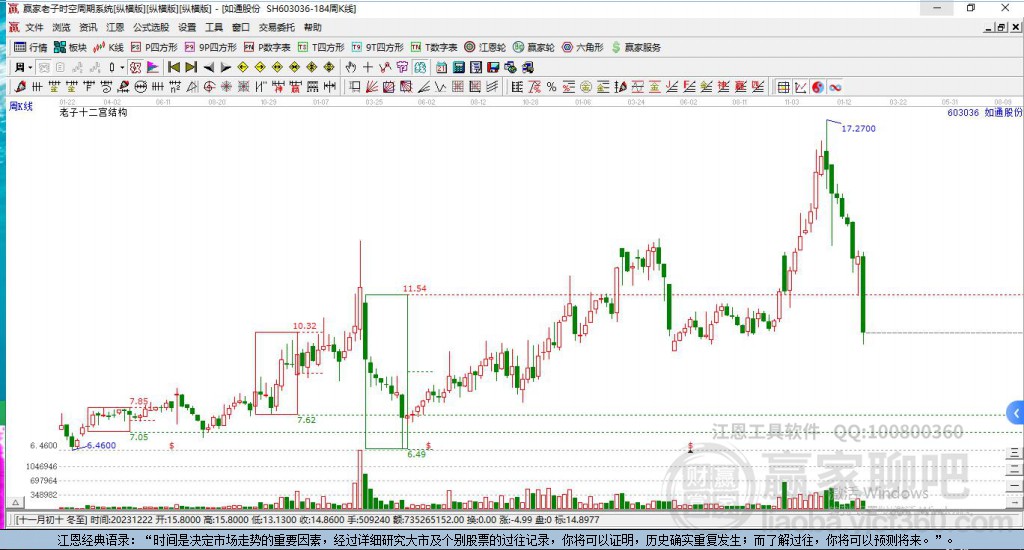Viewport: 1024px width, 550px height.
Task: Click the colorful triangle chart icon
Action: coord(153,67)
